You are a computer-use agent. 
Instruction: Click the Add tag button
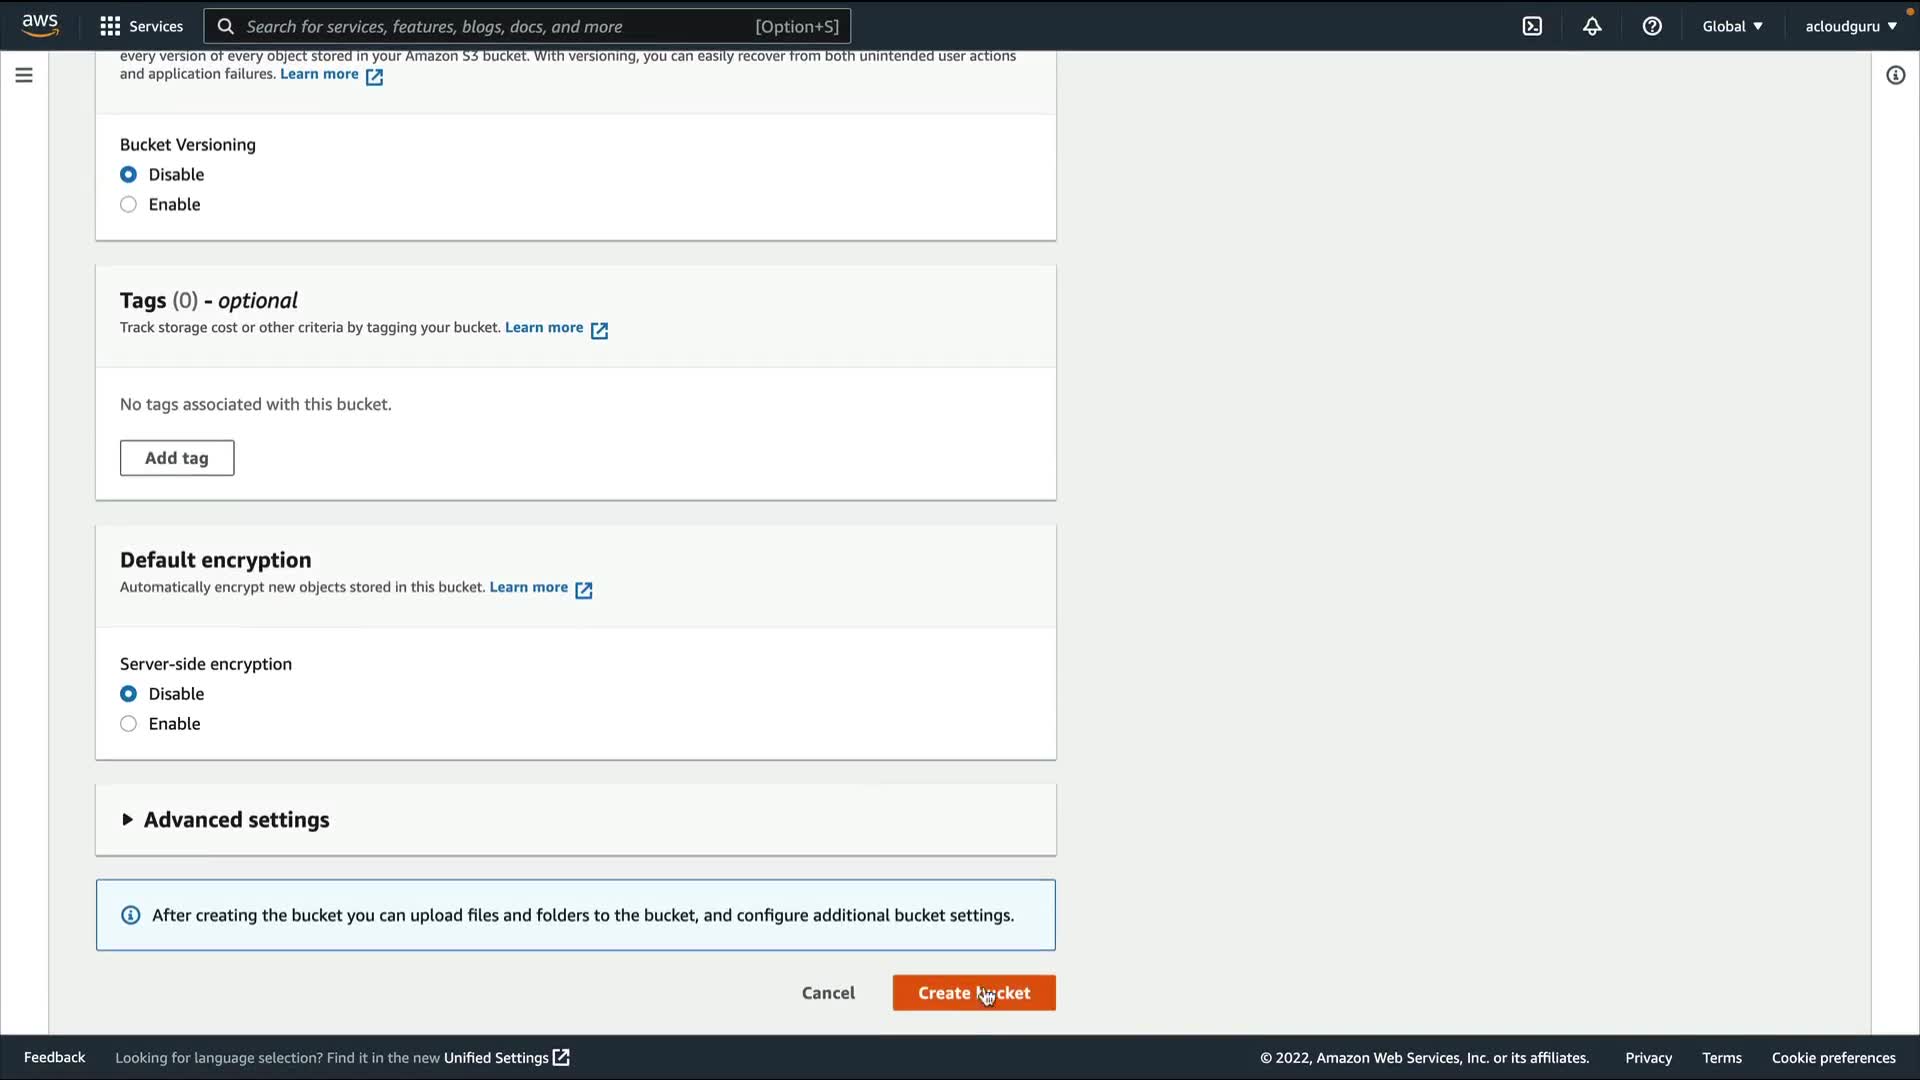[x=177, y=457]
